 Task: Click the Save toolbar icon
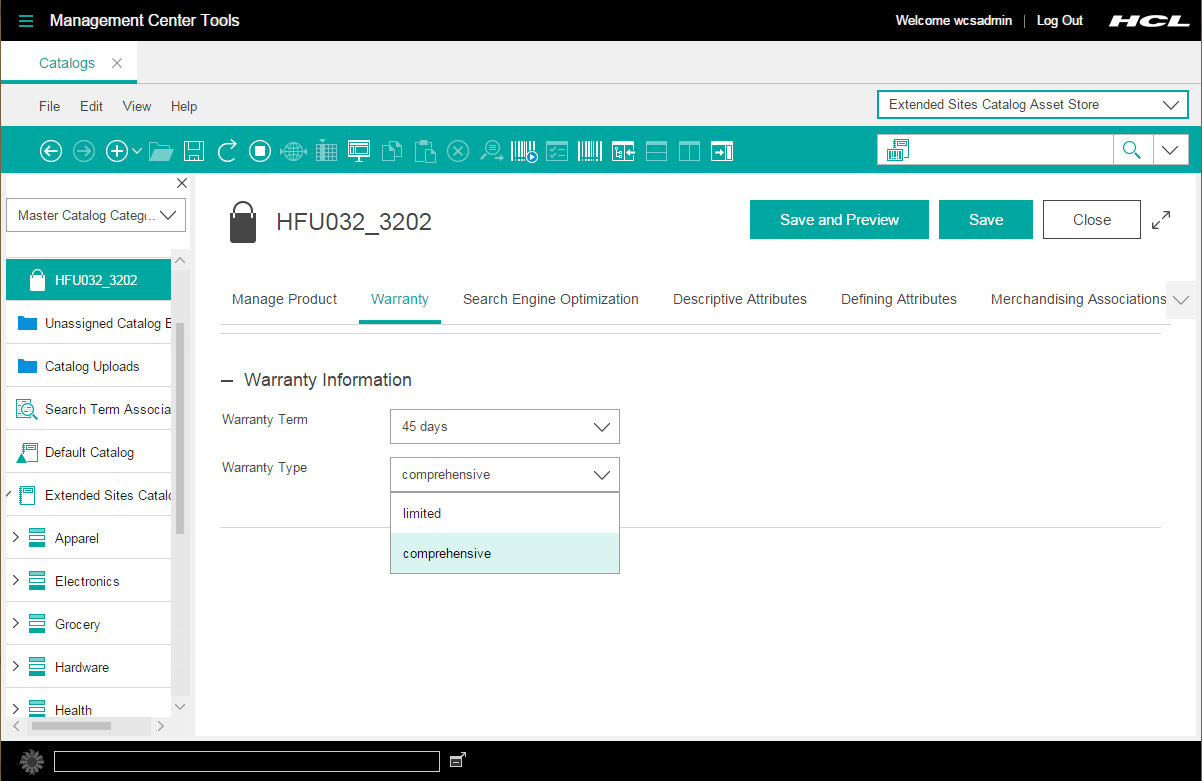point(194,151)
